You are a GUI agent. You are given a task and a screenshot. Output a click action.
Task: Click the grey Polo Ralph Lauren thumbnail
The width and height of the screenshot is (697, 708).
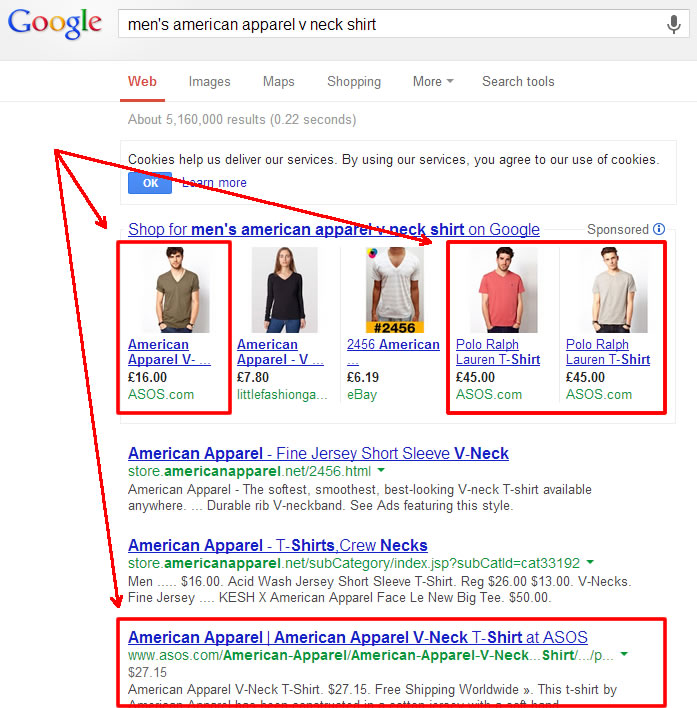pyautogui.click(x=614, y=289)
